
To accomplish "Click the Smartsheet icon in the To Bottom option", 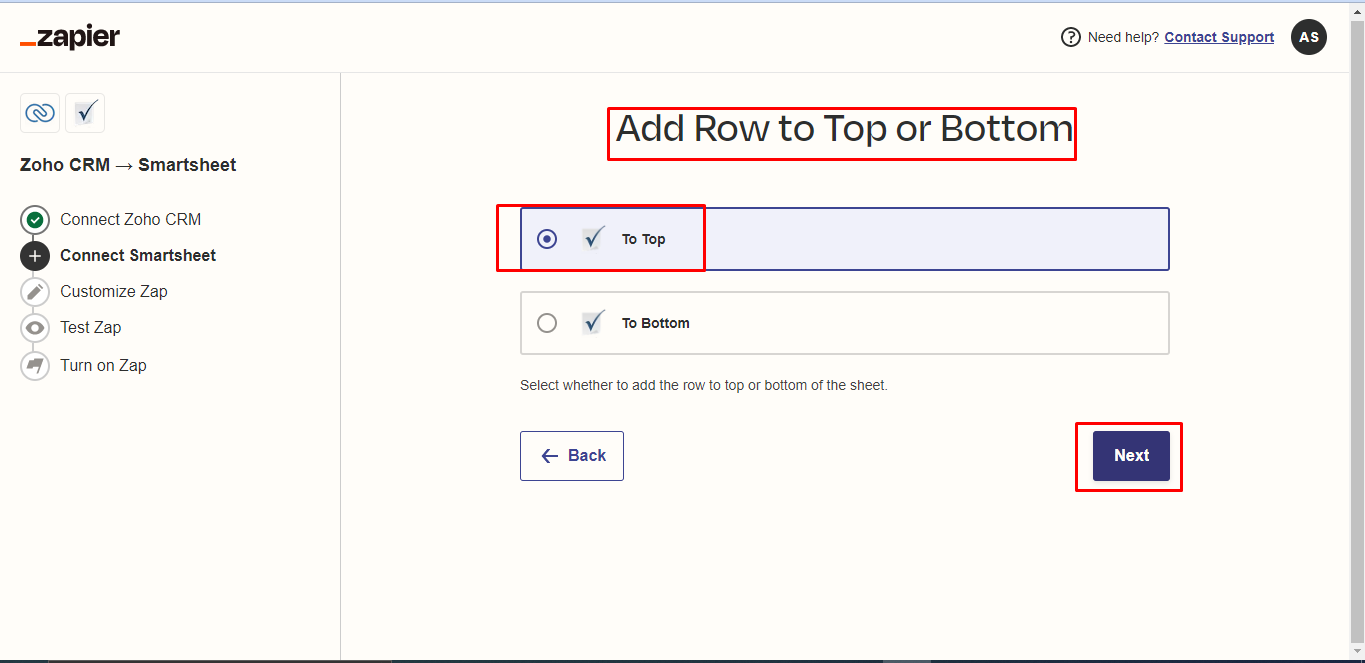I will pyautogui.click(x=594, y=323).
